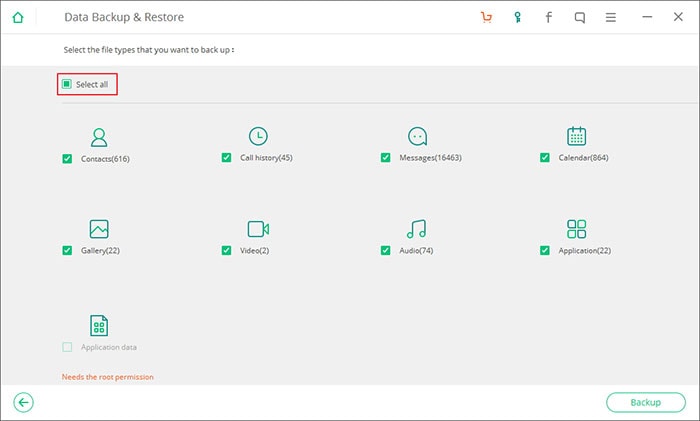
Task: Click 'Needs the root permission' notice
Action: [x=108, y=377]
